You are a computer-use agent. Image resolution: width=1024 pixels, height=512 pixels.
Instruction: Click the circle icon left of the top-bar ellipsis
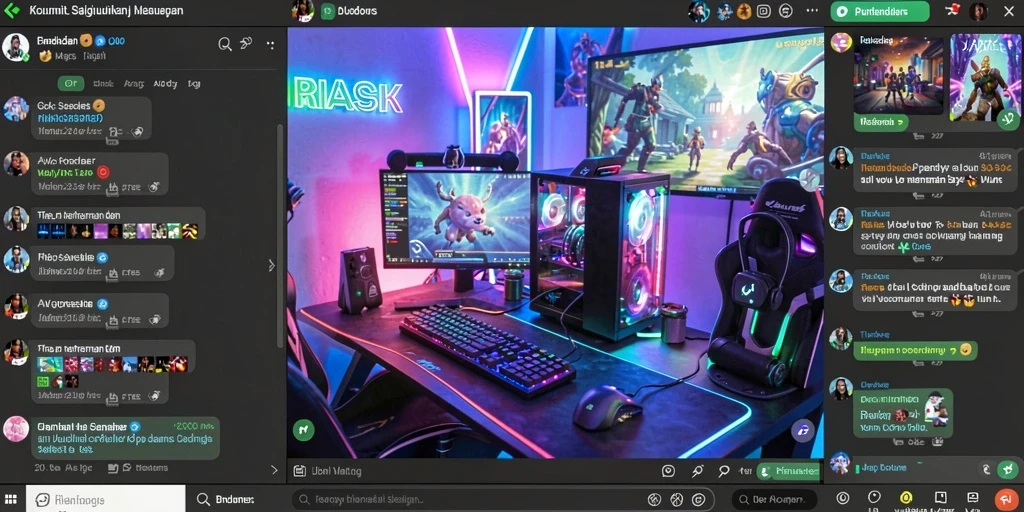(x=786, y=11)
